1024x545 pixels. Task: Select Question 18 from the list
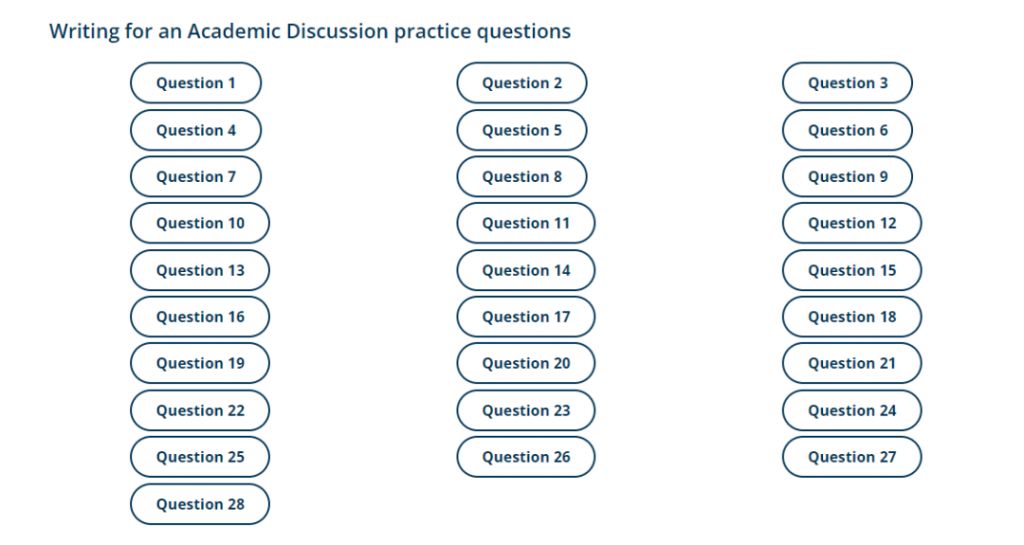pyautogui.click(x=852, y=317)
